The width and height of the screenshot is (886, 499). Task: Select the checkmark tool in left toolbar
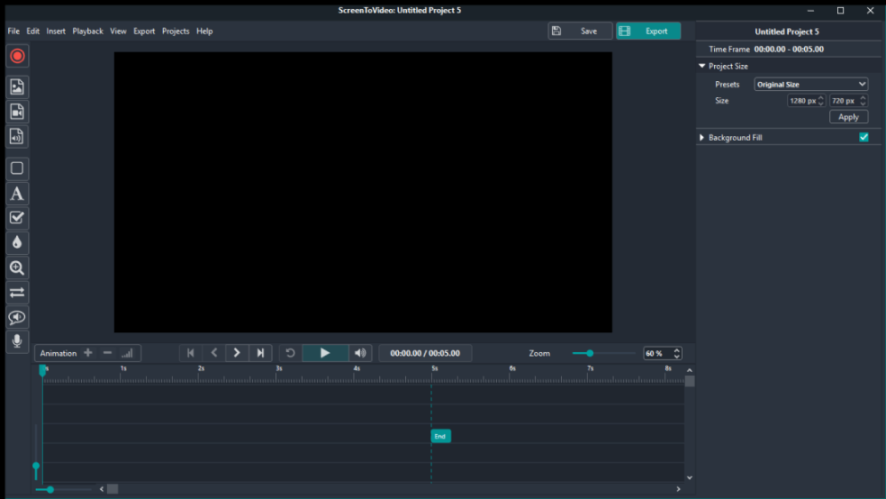pyautogui.click(x=17, y=218)
